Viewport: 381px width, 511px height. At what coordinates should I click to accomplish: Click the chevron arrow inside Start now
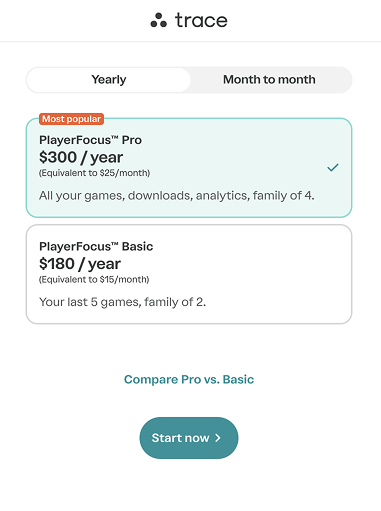click(218, 438)
